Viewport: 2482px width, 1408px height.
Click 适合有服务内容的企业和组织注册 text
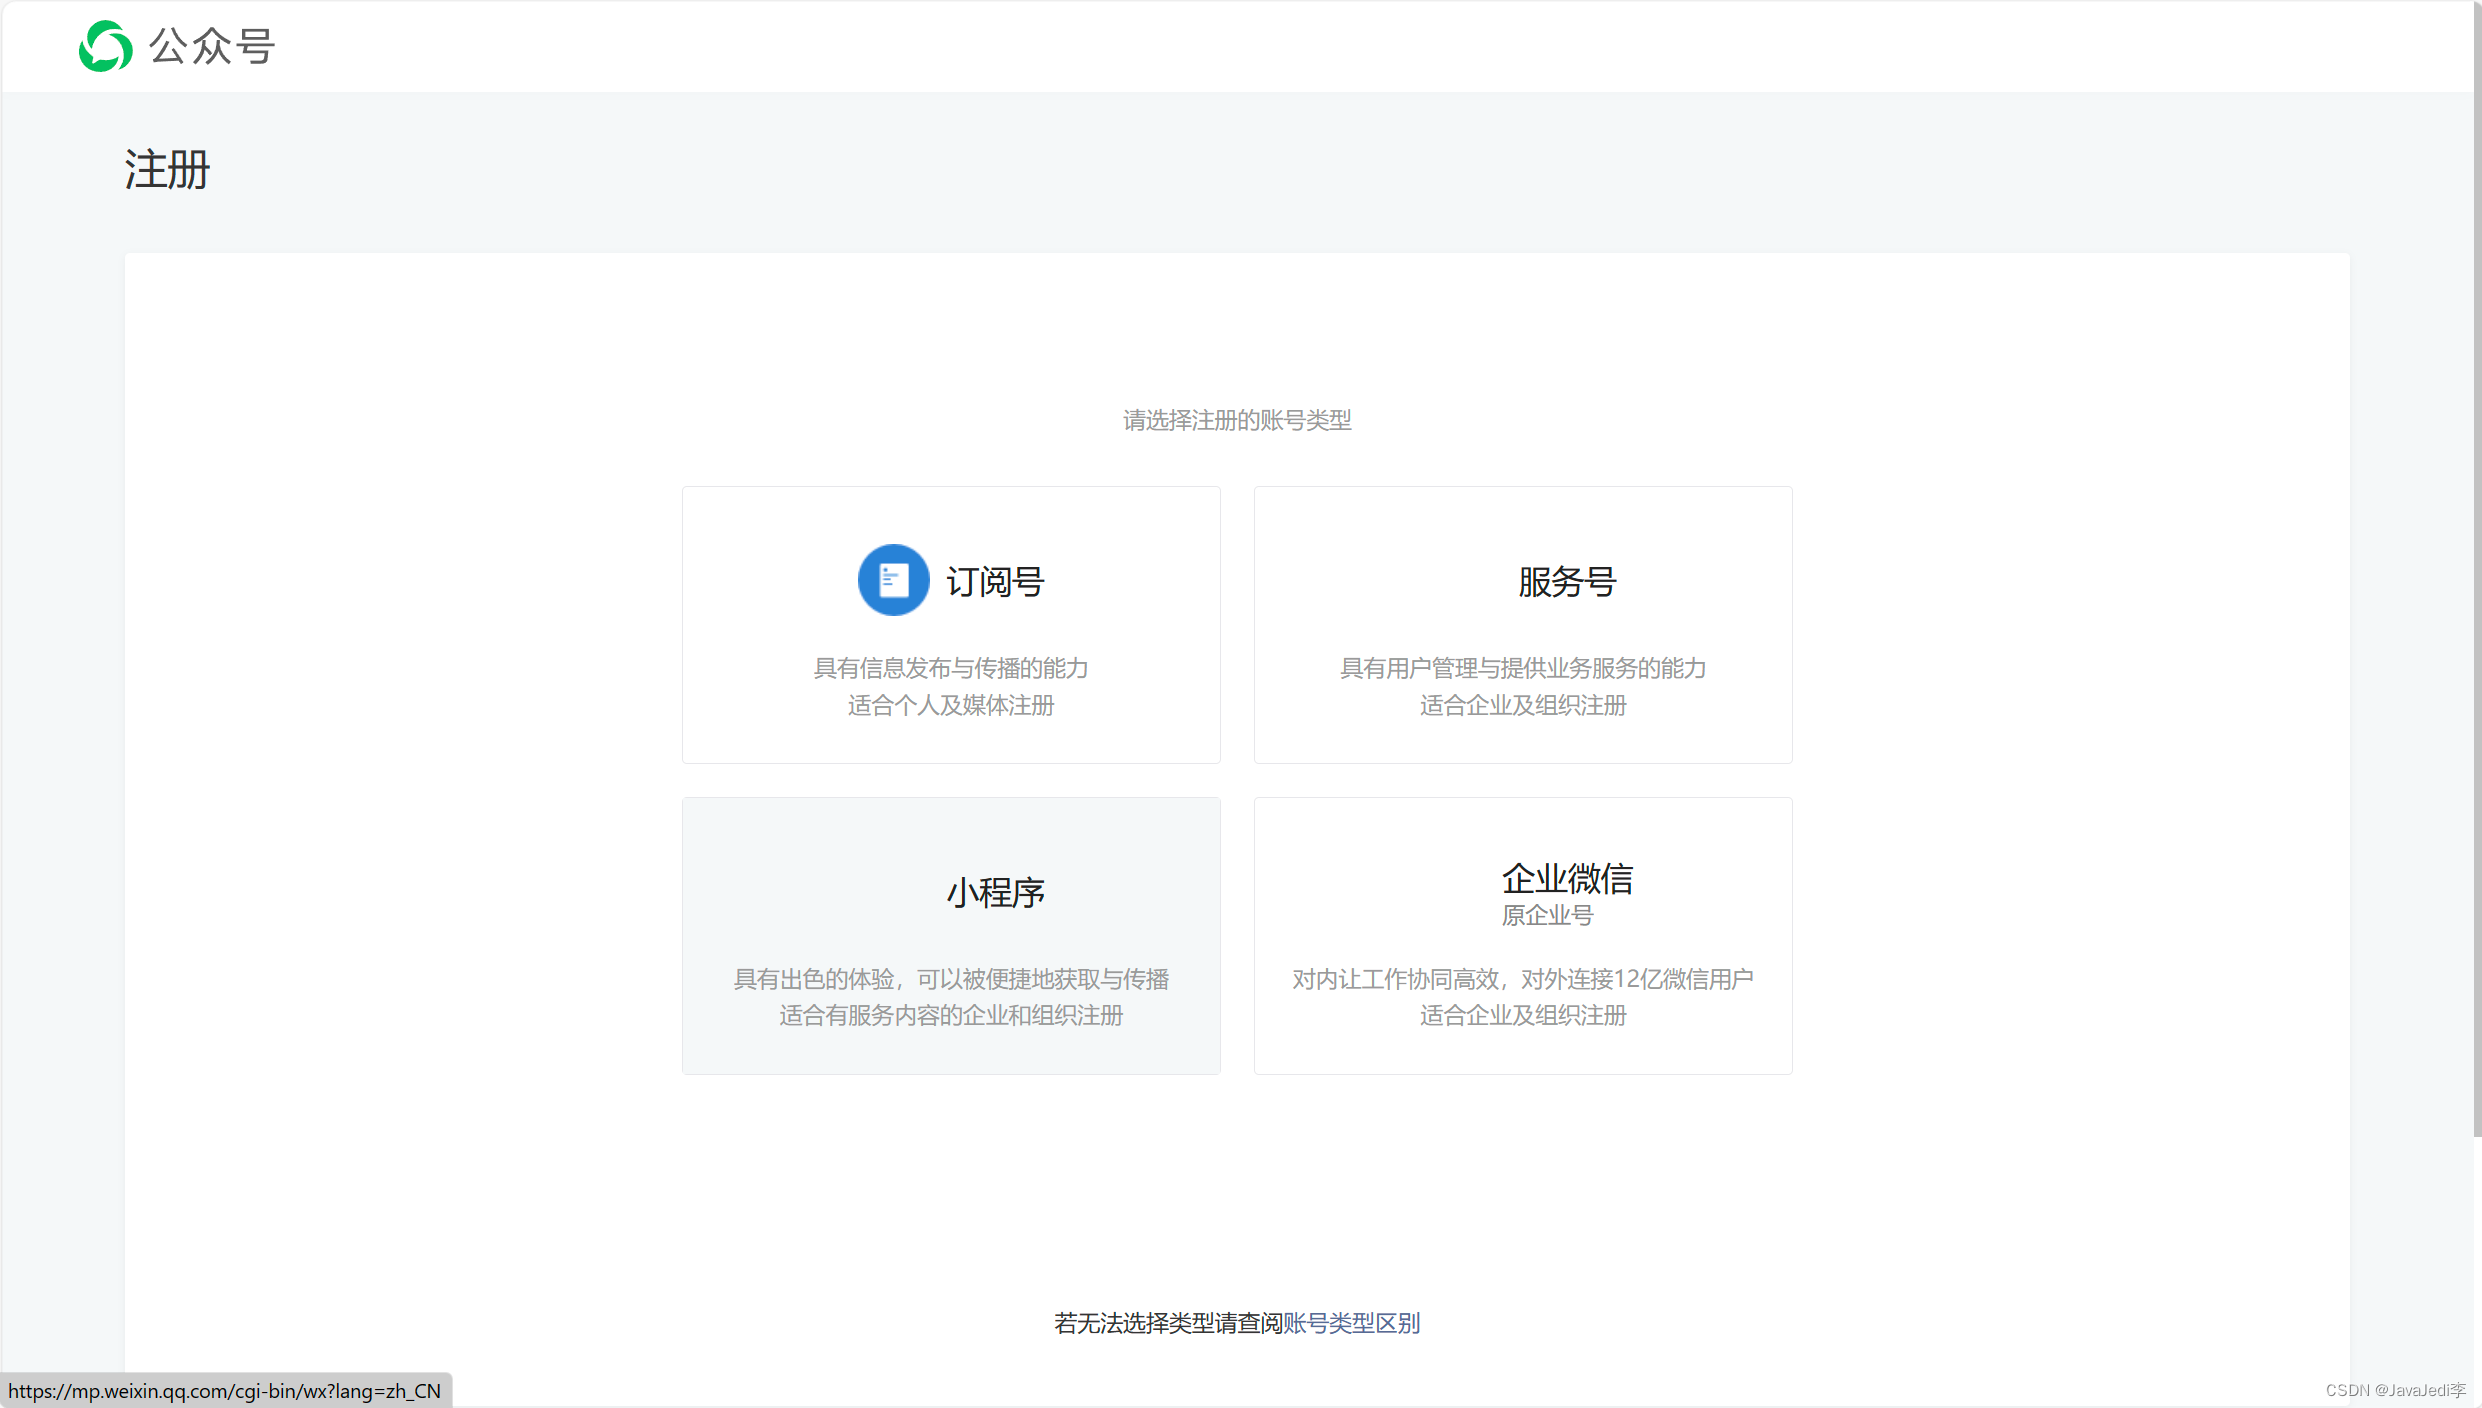950,1015
